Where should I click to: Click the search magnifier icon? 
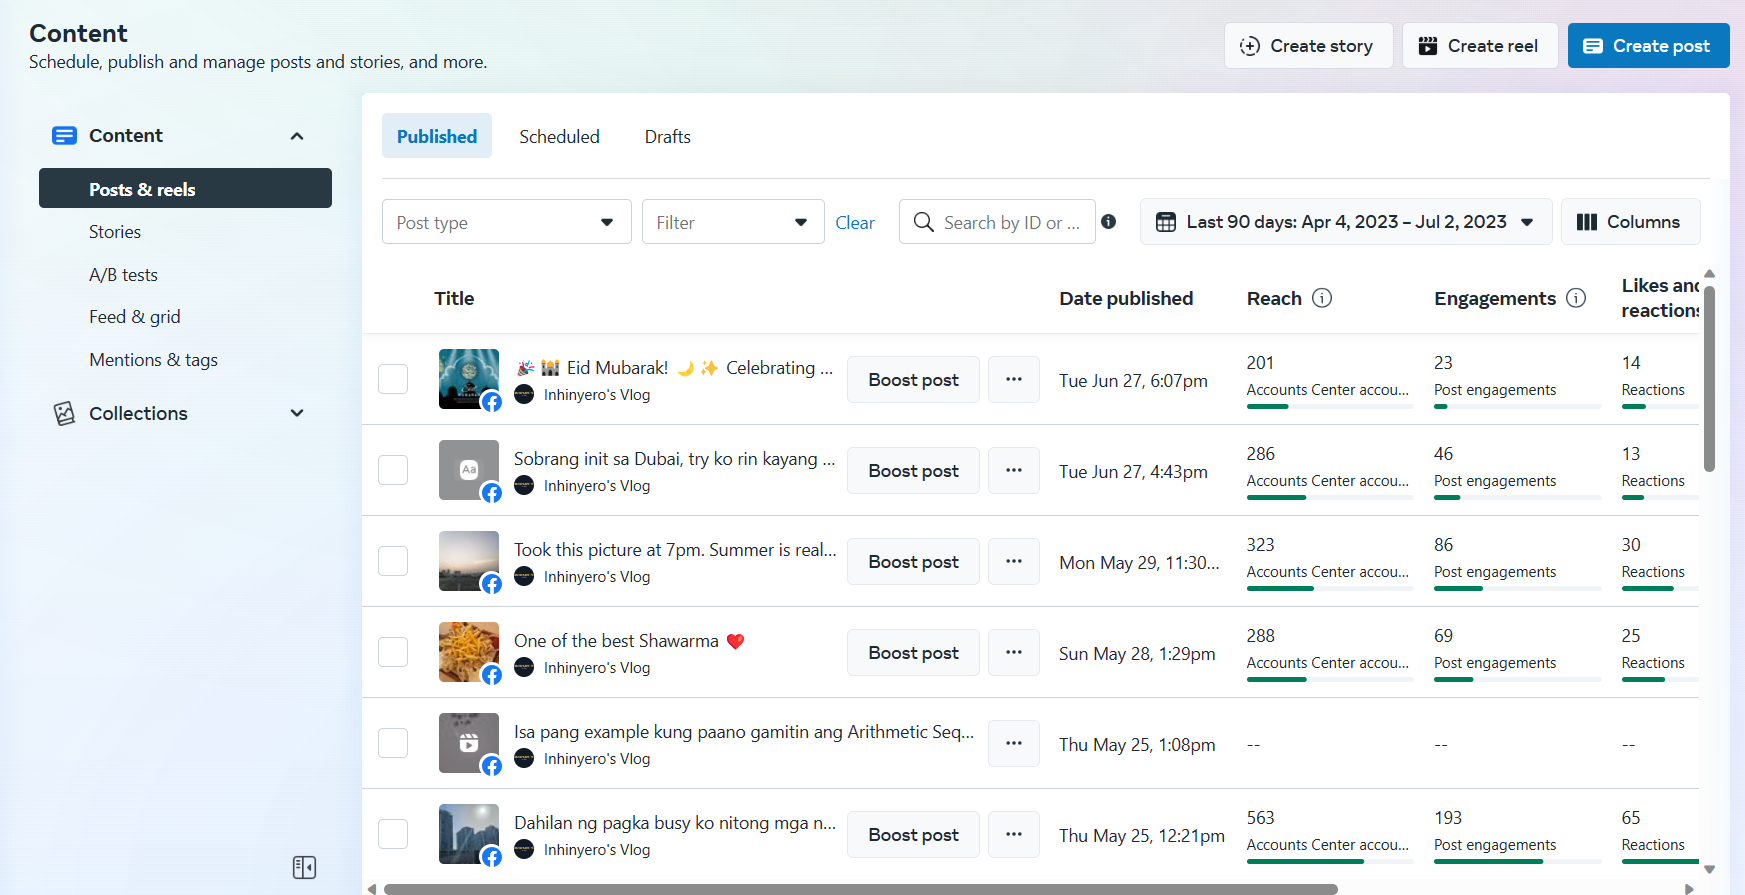coord(924,222)
